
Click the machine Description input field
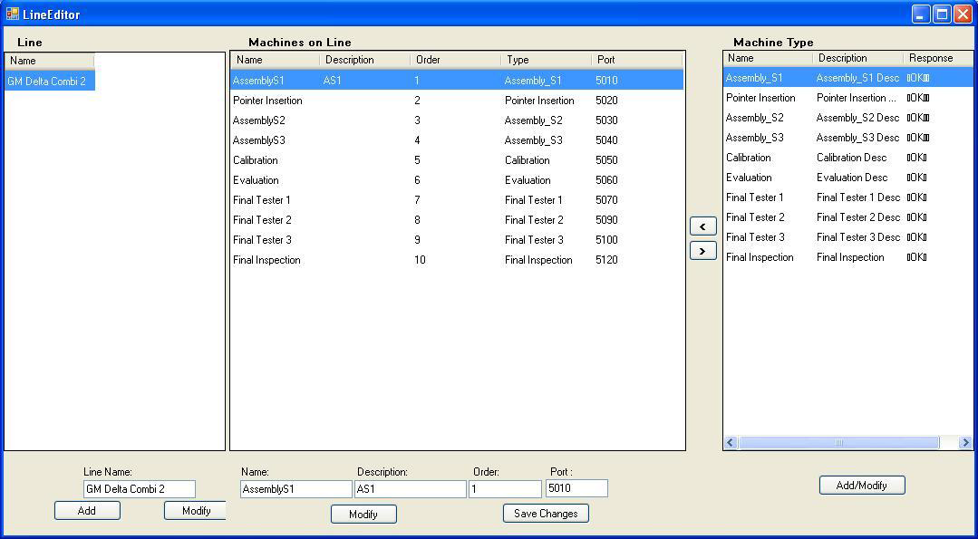pos(410,489)
